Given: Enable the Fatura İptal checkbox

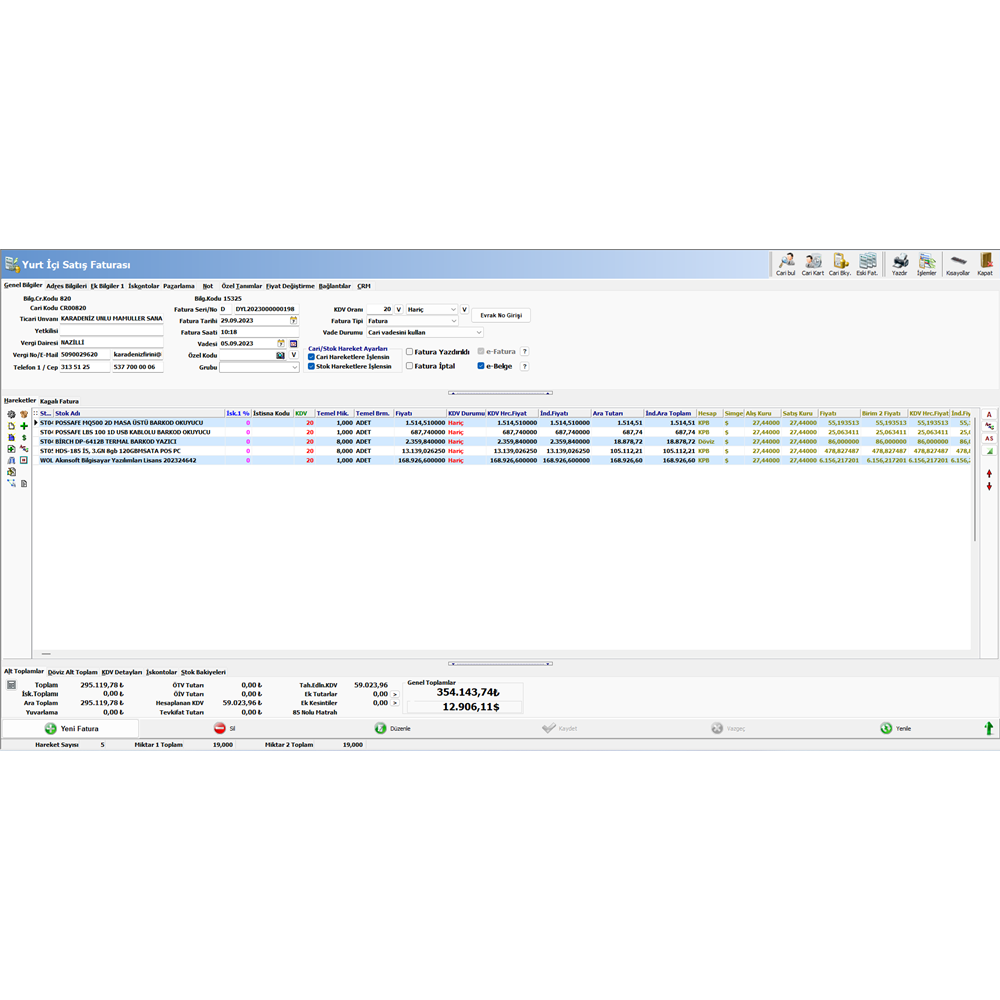Looking at the screenshot, I should tap(410, 366).
